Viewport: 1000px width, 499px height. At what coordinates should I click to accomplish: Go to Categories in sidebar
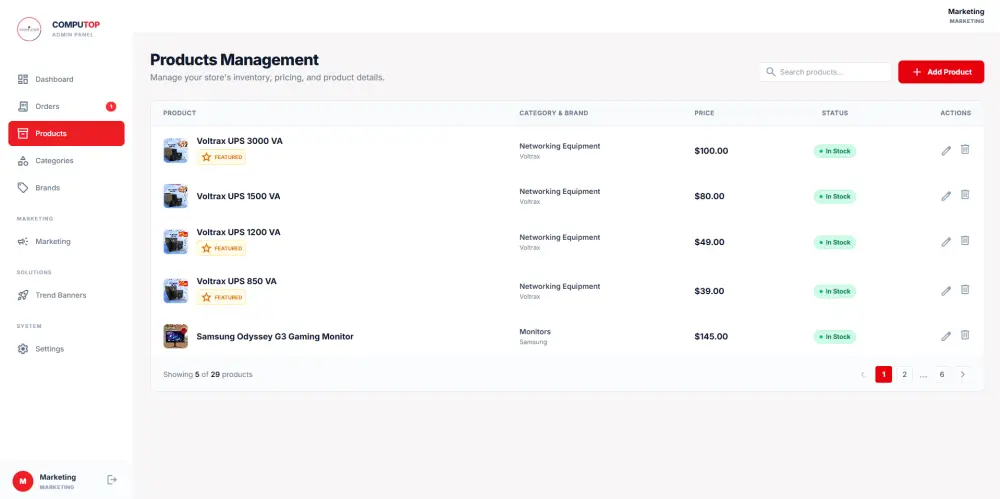coord(66,161)
